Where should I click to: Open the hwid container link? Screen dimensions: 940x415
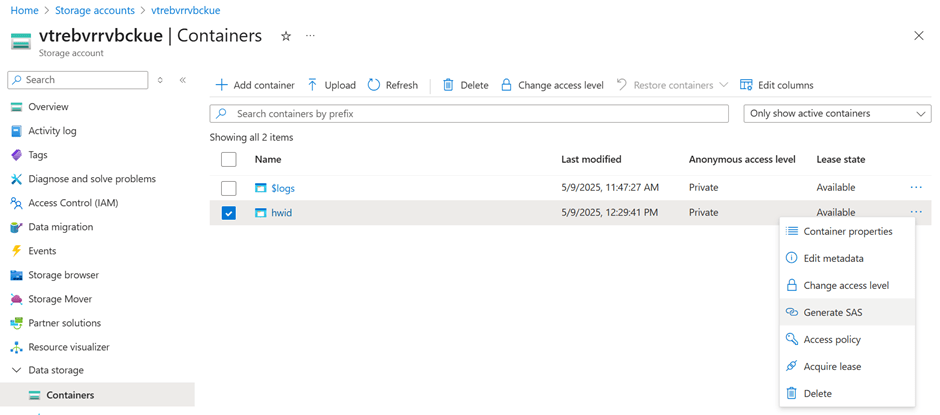281,213
